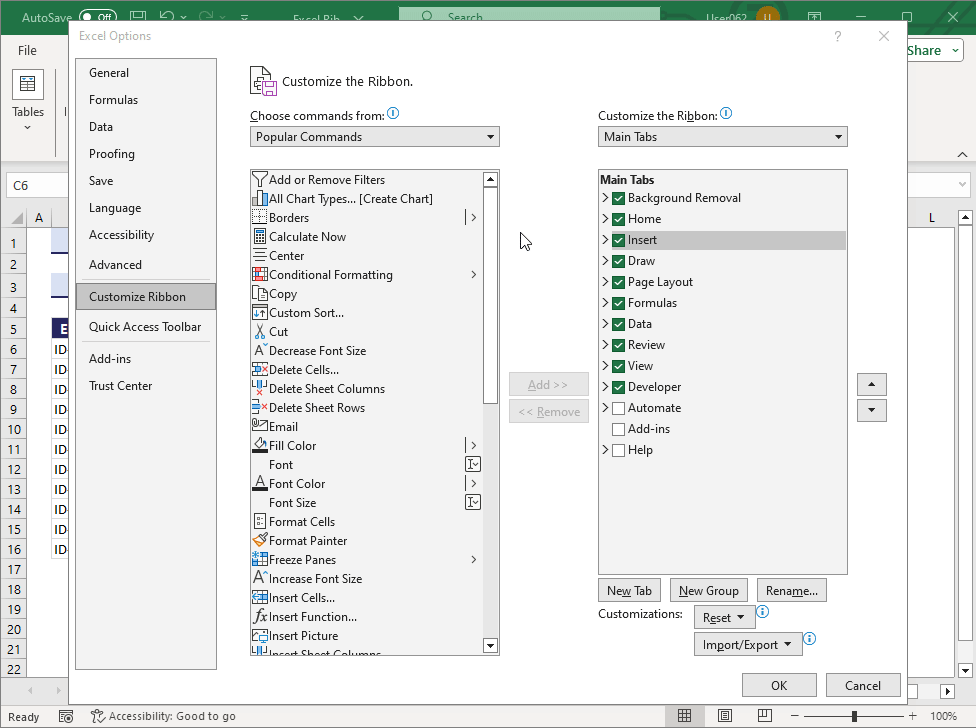This screenshot has width=976, height=728.
Task: Uncheck the Background Removal tab checkbox
Action: click(618, 198)
